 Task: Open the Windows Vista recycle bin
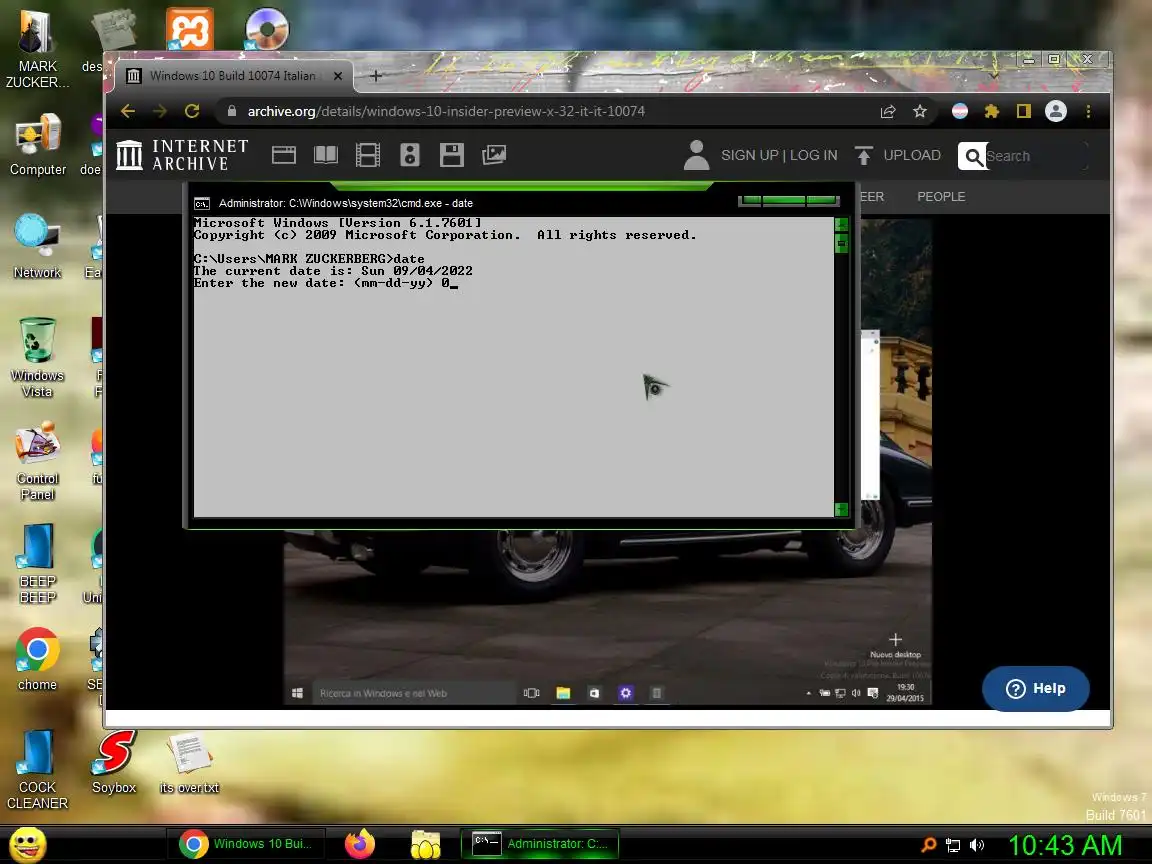click(37, 358)
